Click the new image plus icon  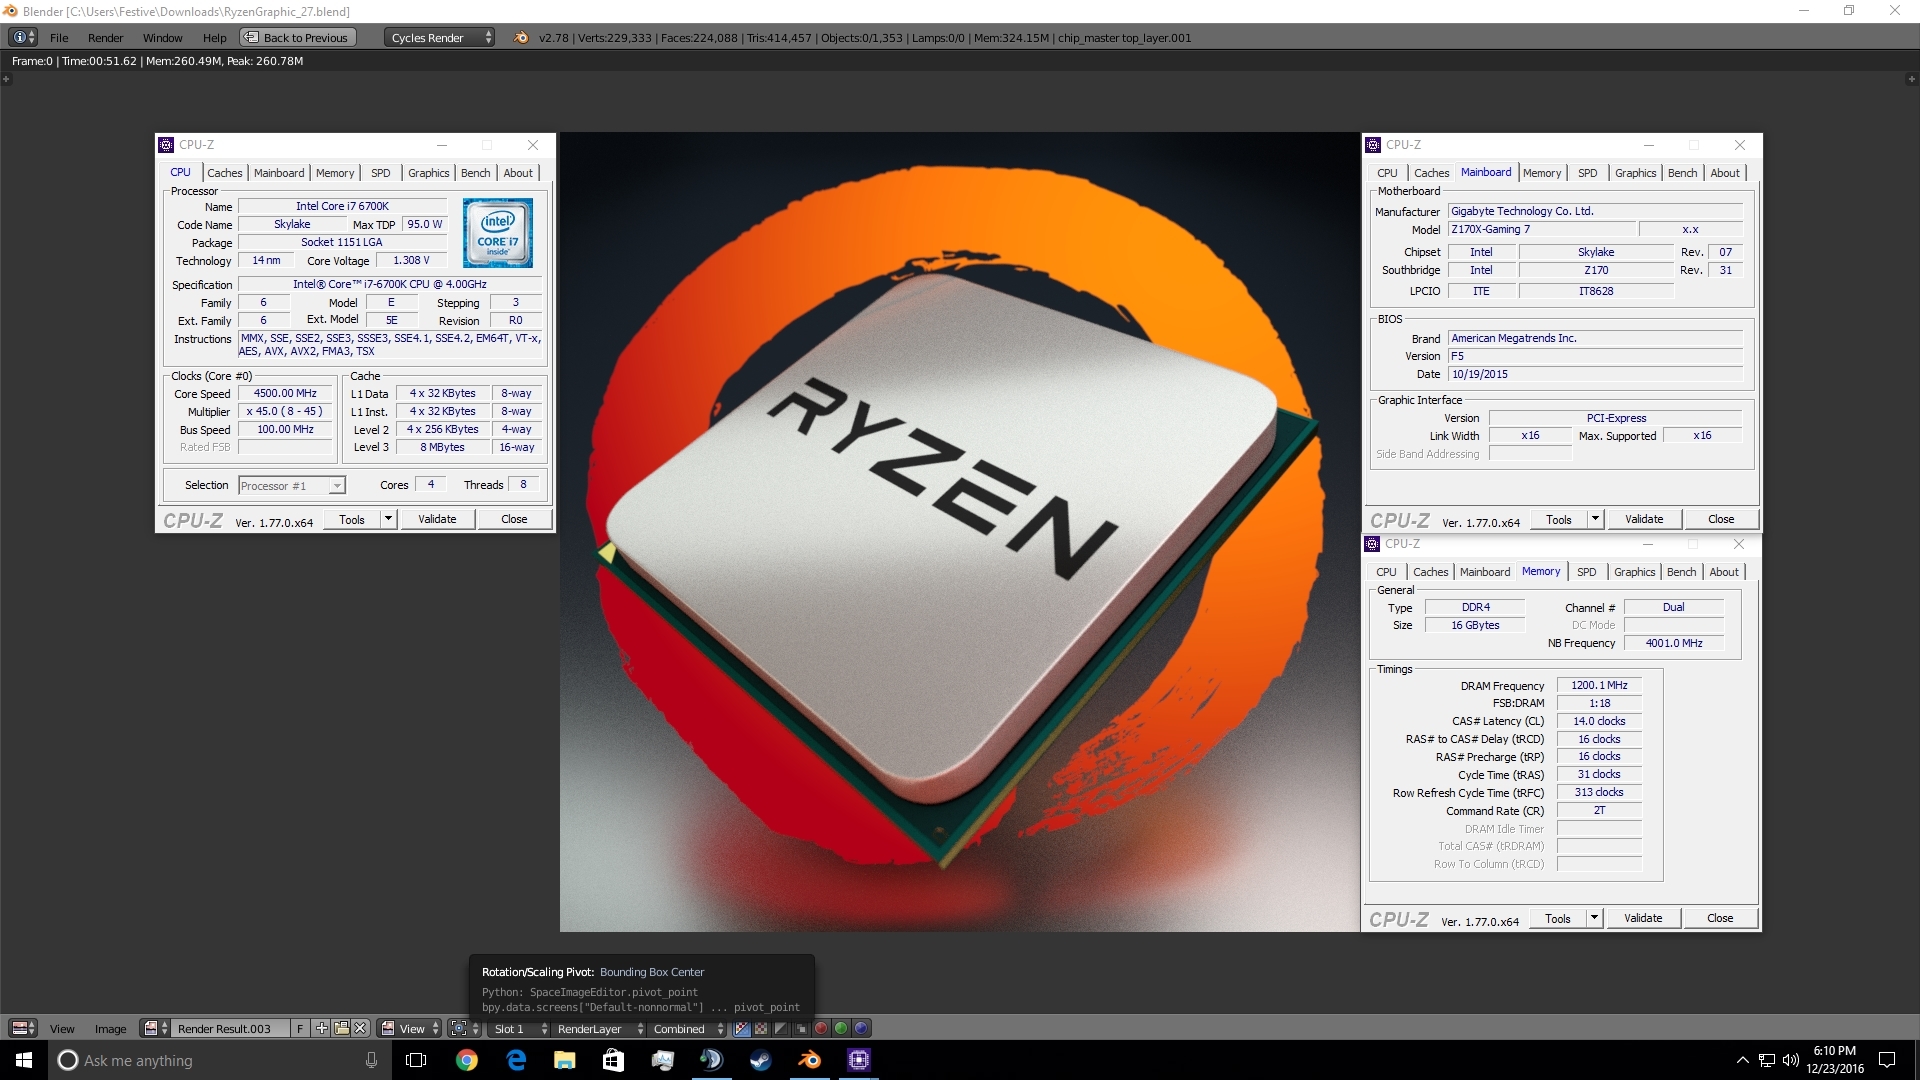(x=321, y=1028)
